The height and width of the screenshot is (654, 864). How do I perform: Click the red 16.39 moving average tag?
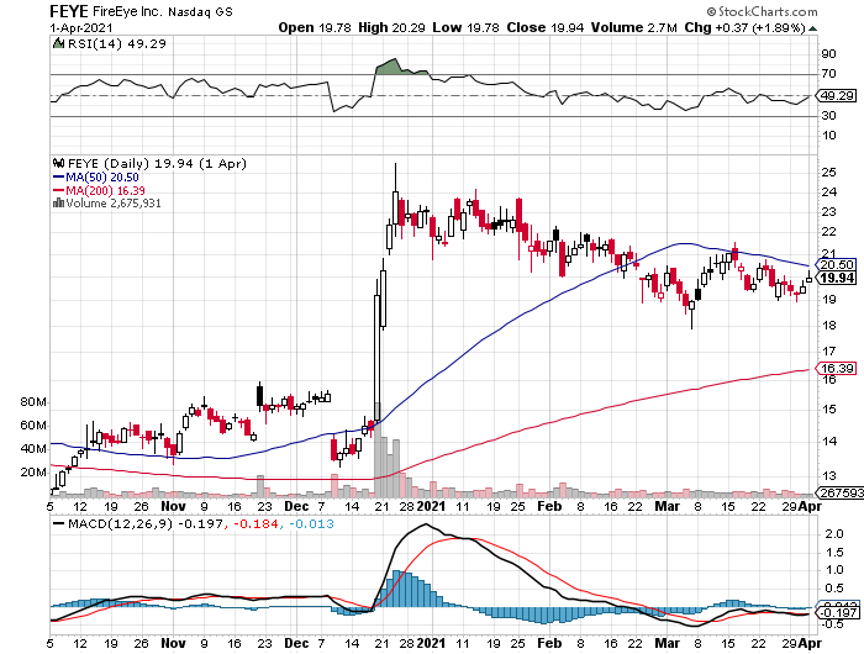click(836, 369)
